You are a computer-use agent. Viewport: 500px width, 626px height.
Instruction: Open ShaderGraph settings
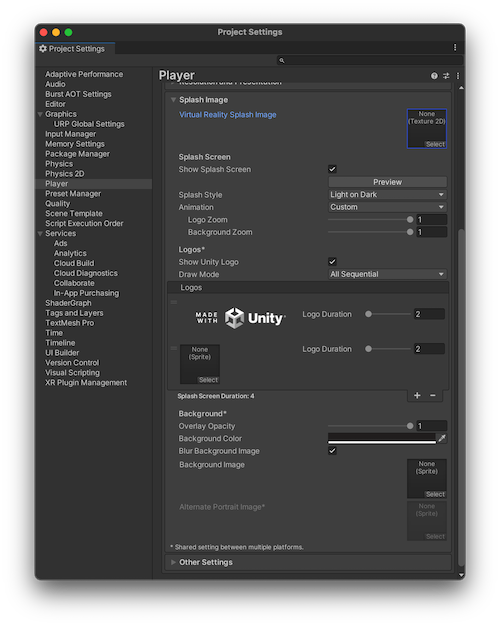pyautogui.click(x=68, y=303)
